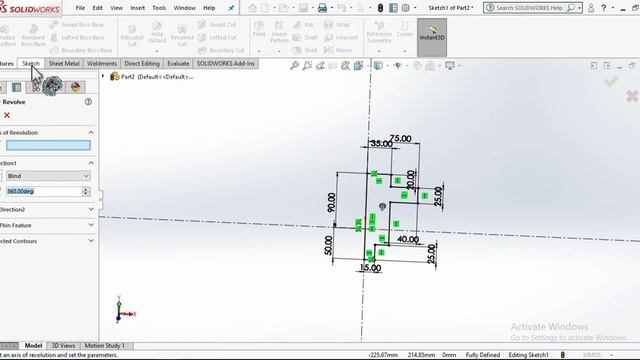This screenshot has height=360, width=640.
Task: Click the Save icon in the top toolbar
Action: 303,8
